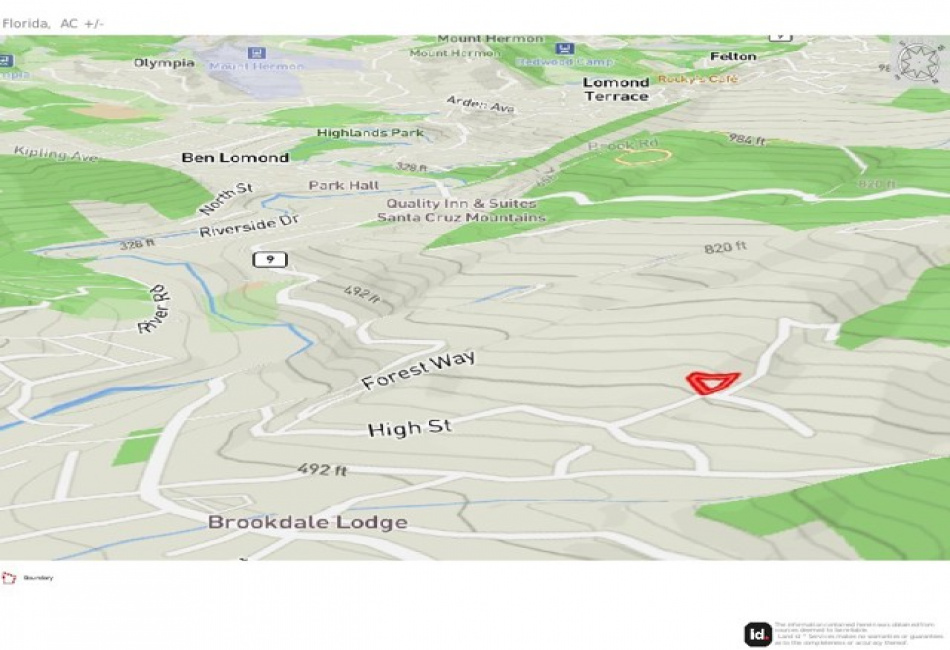Click the Rocky's Cafe label
The image size is (950, 650).
697,79
